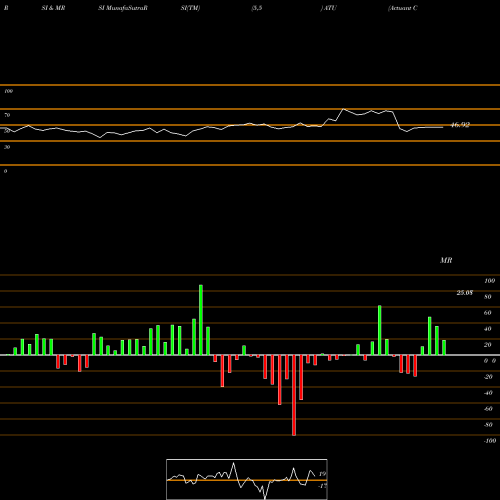Click the MR axis label -60
500x500 pixels.
pyautogui.click(x=488, y=409)
